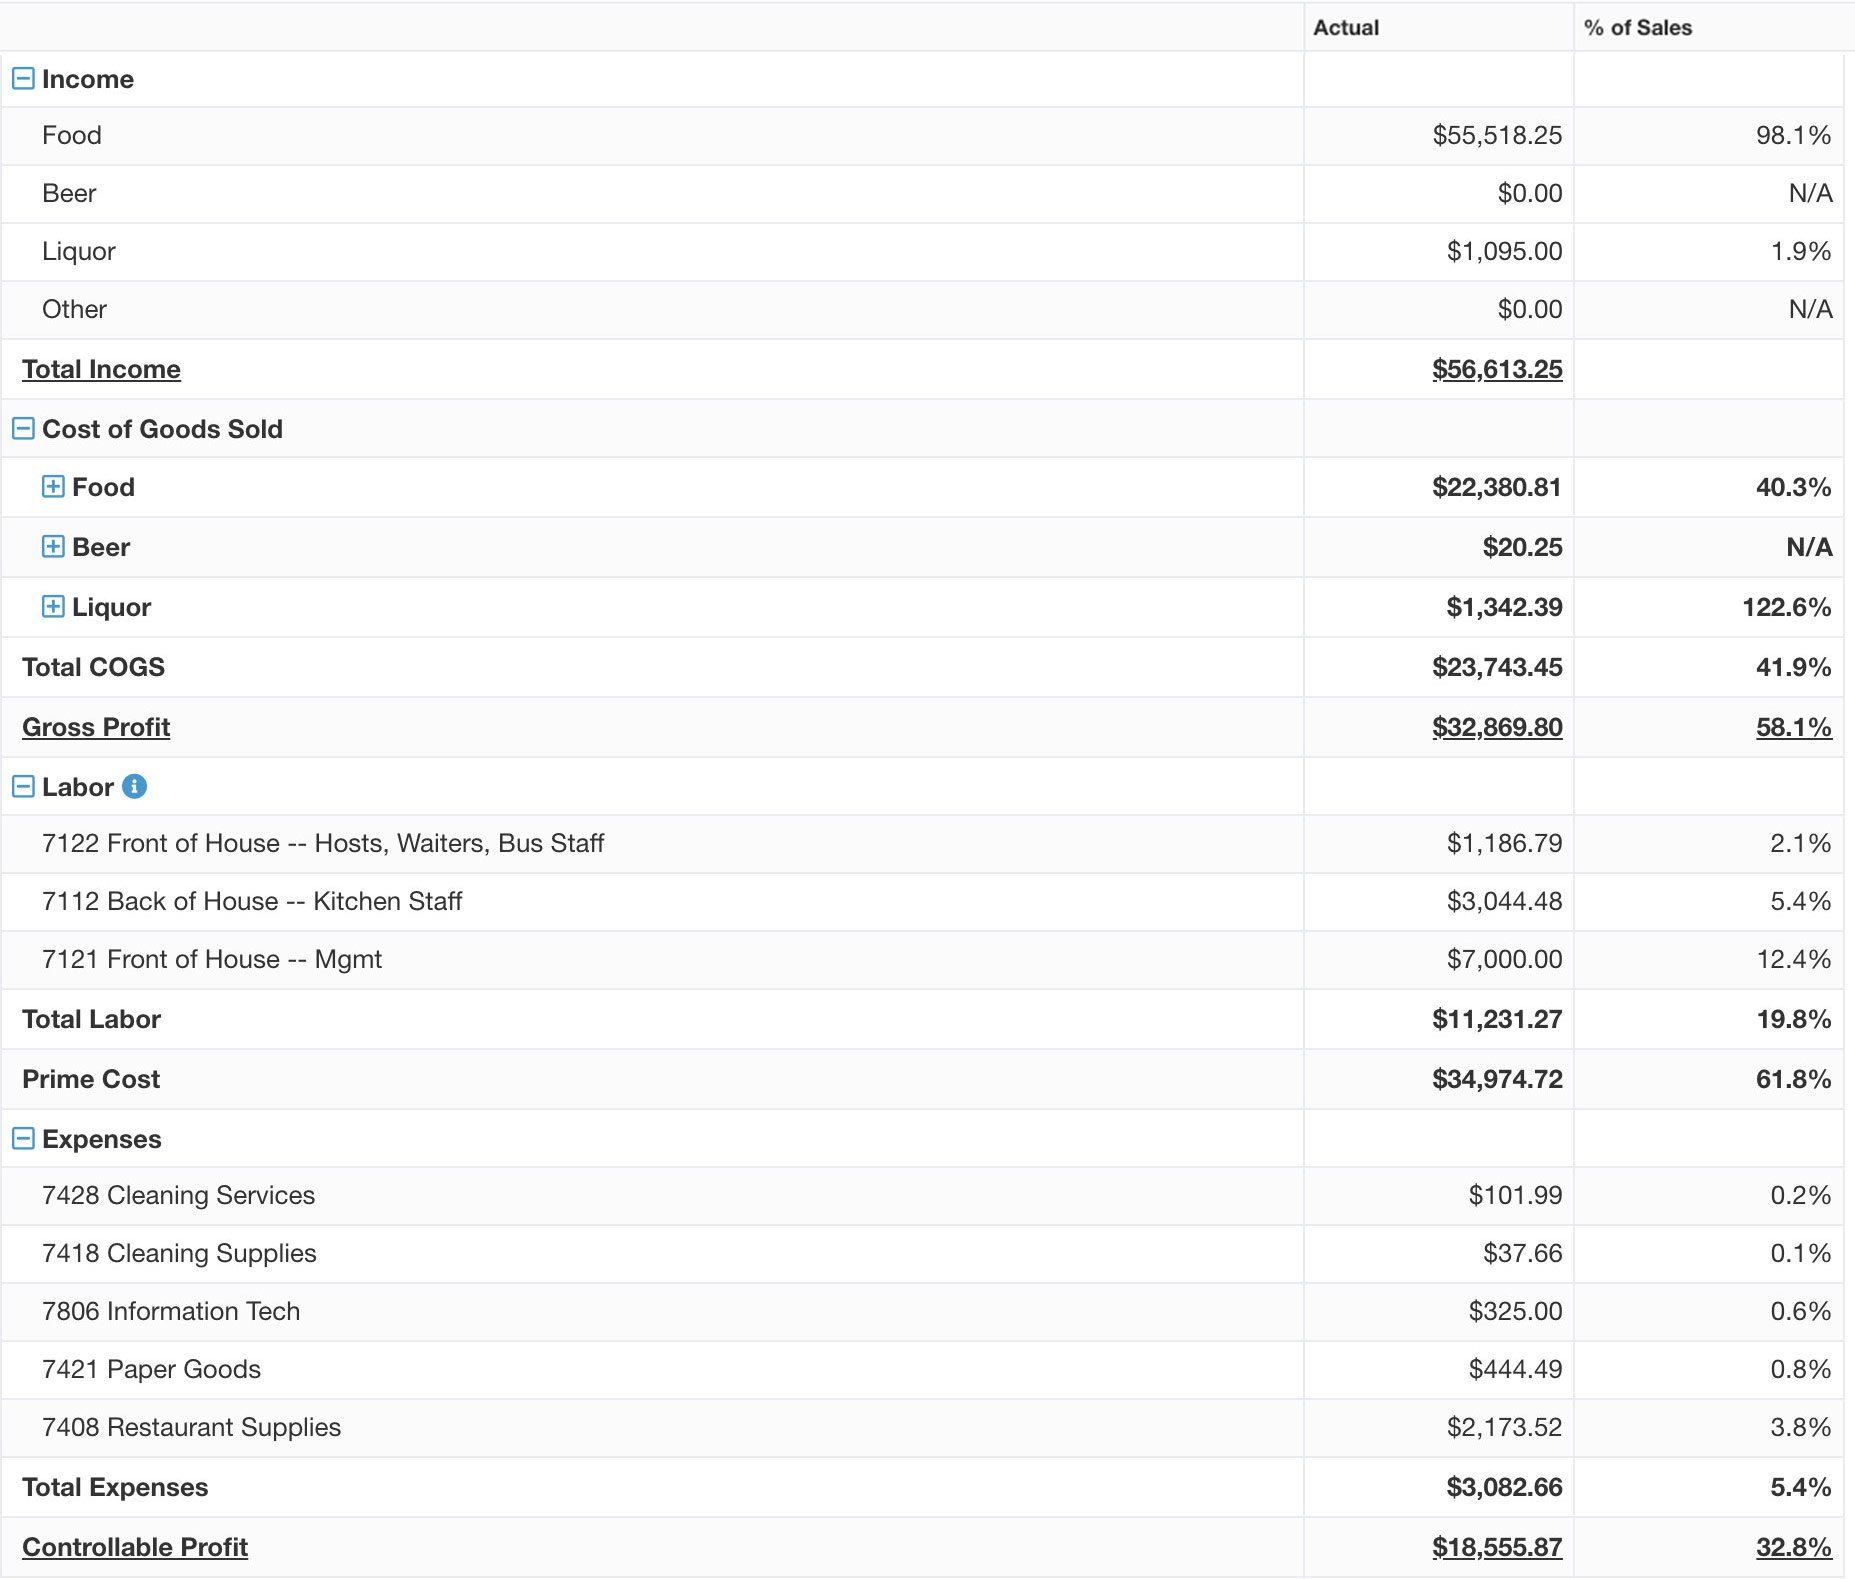Select the Other income row label
The width and height of the screenshot is (1855, 1579).
click(x=74, y=309)
